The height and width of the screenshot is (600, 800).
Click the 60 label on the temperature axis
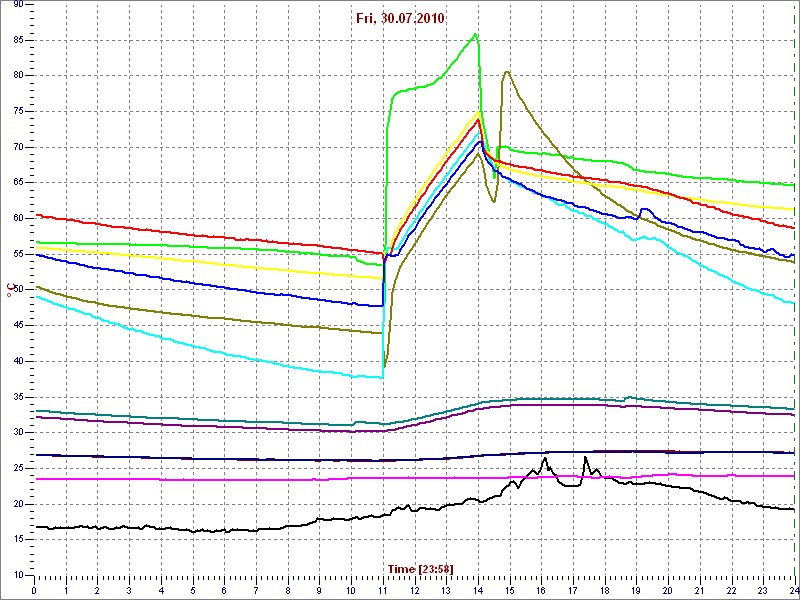17,218
